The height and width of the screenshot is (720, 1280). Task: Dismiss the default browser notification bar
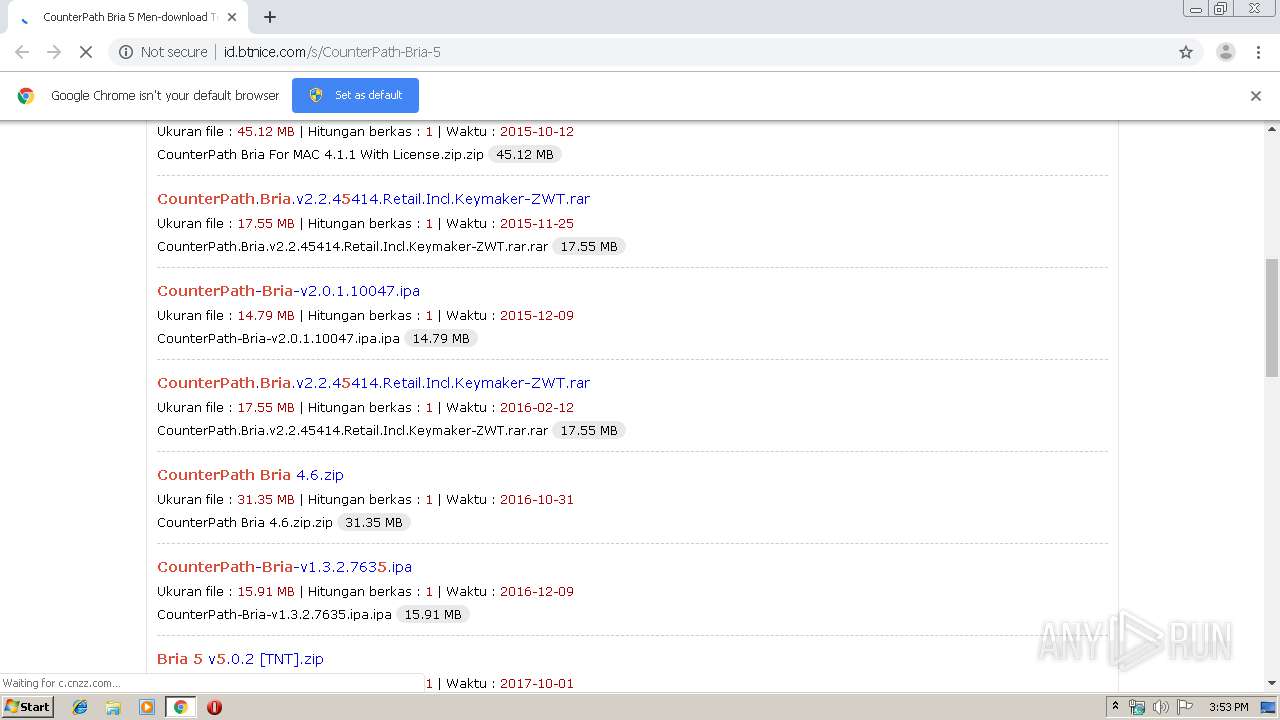tap(1256, 96)
